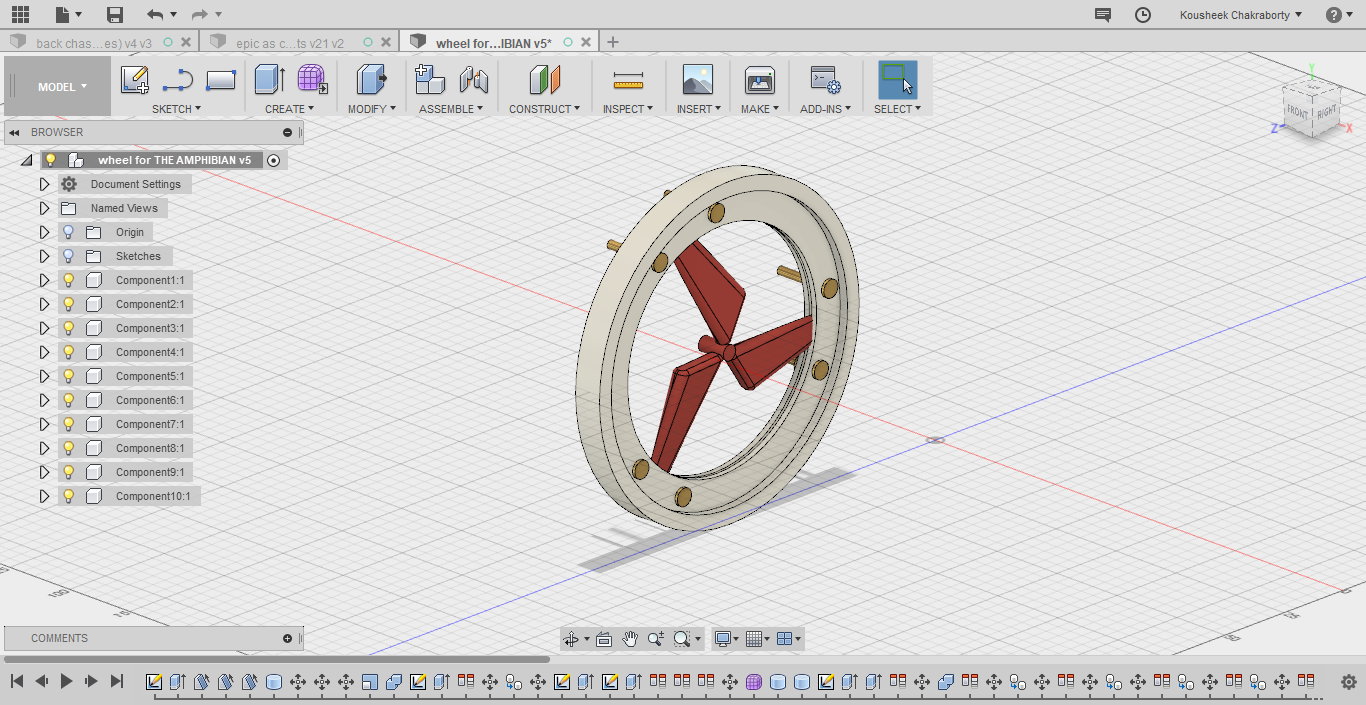The height and width of the screenshot is (705, 1366).
Task: Open the Look At tool
Action: (x=604, y=638)
